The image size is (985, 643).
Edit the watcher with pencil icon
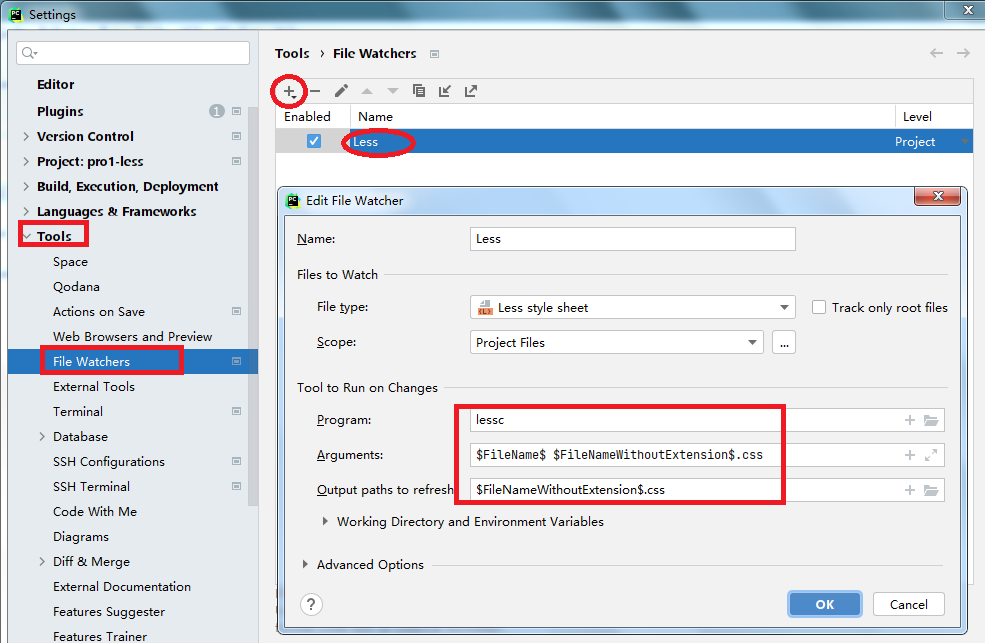pyautogui.click(x=341, y=91)
